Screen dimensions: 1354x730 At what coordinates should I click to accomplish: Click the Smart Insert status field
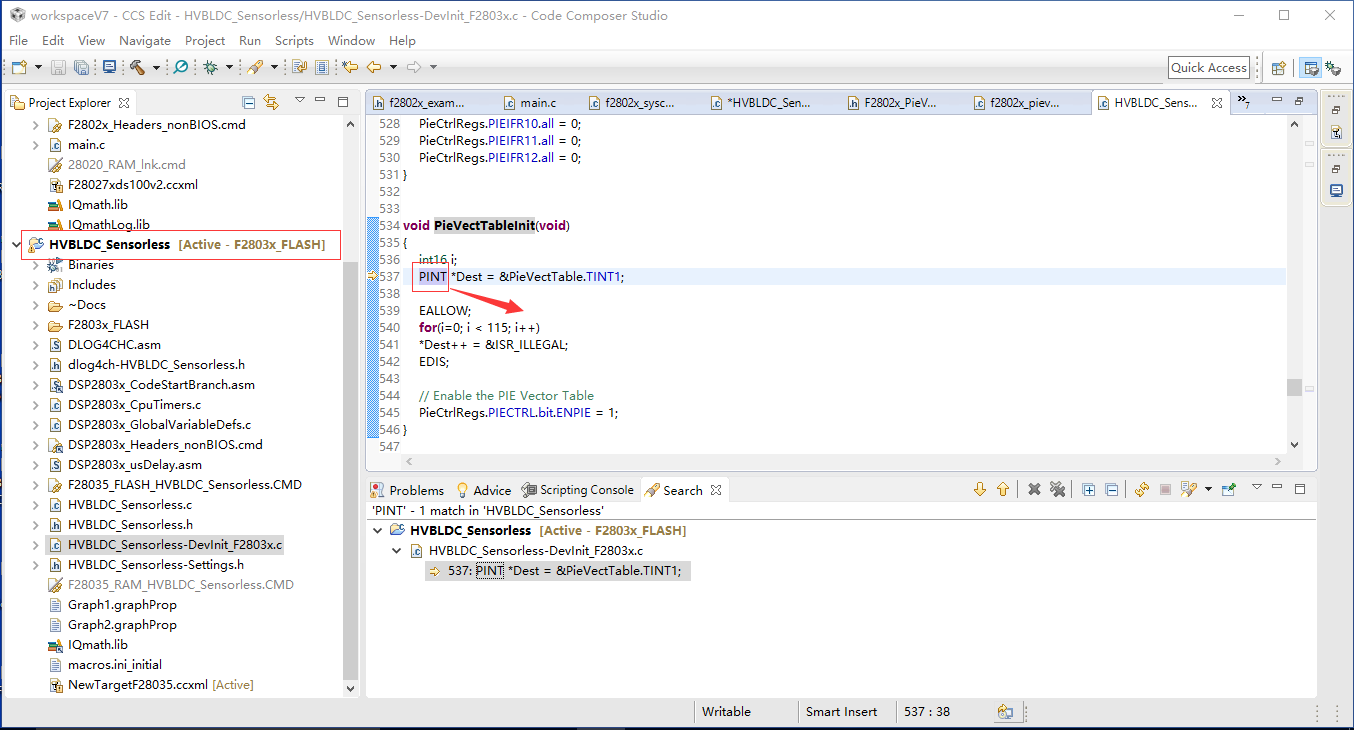click(841, 712)
